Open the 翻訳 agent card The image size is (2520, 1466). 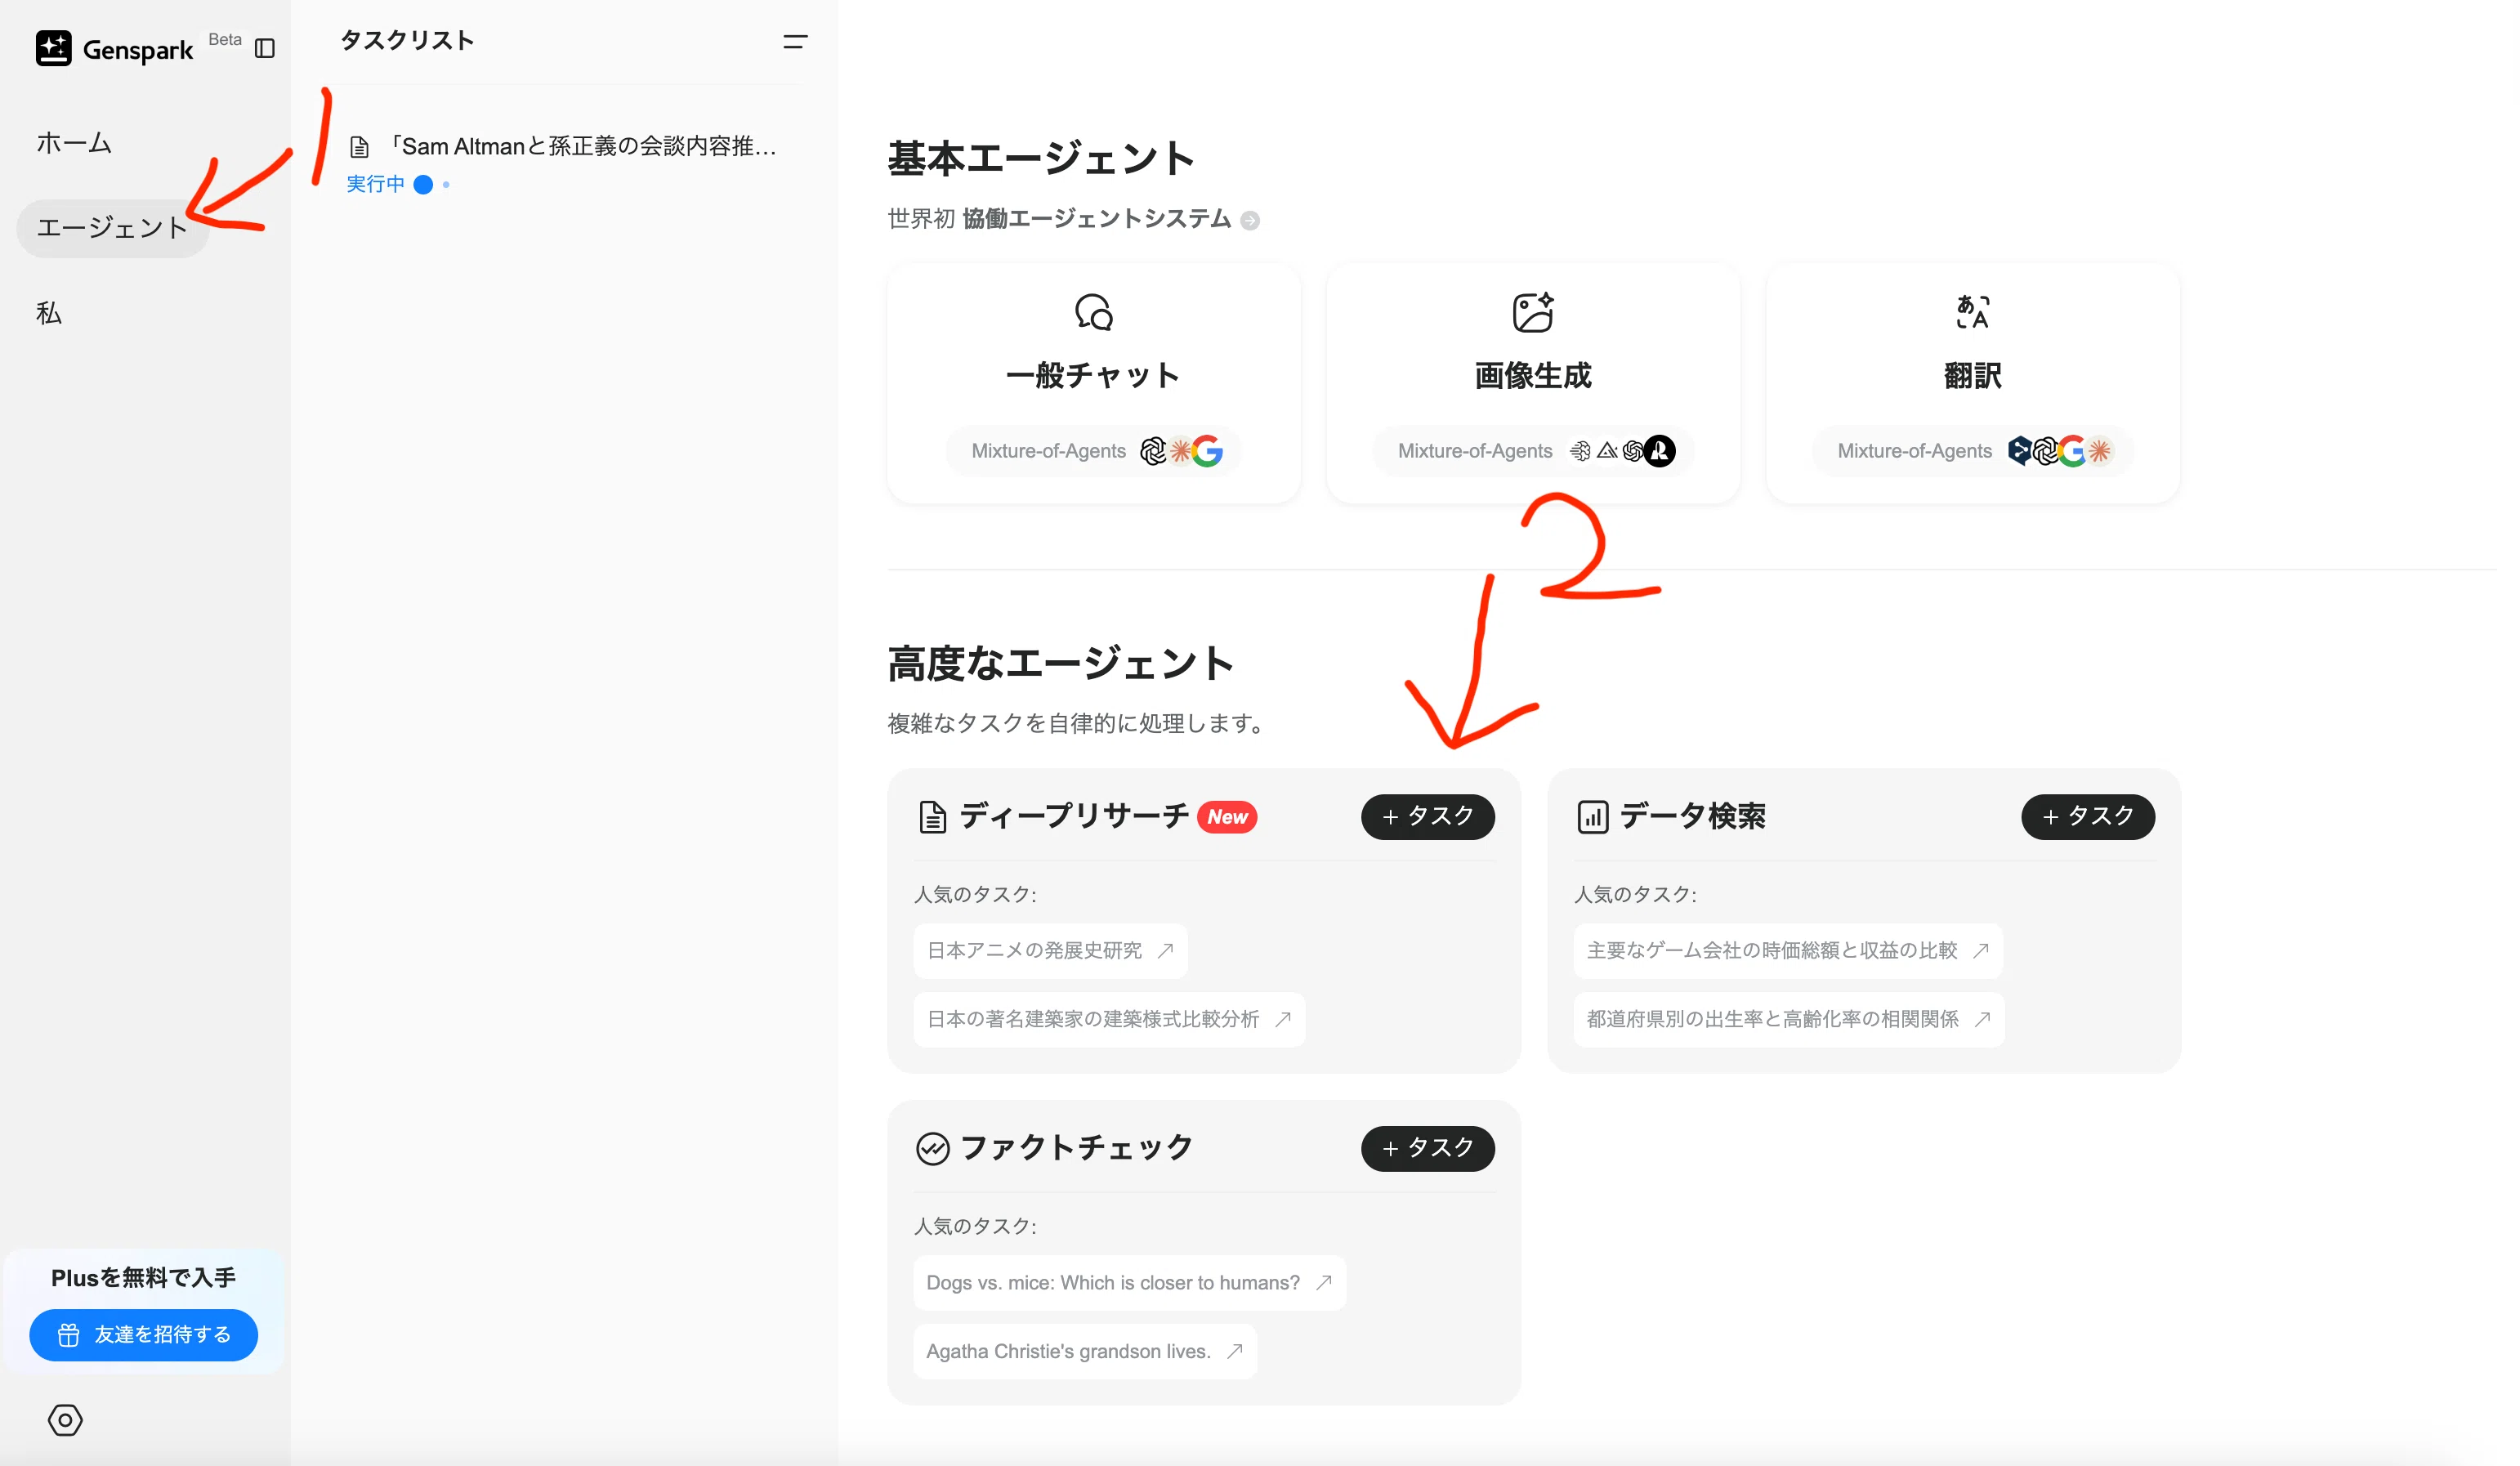pos(1973,384)
